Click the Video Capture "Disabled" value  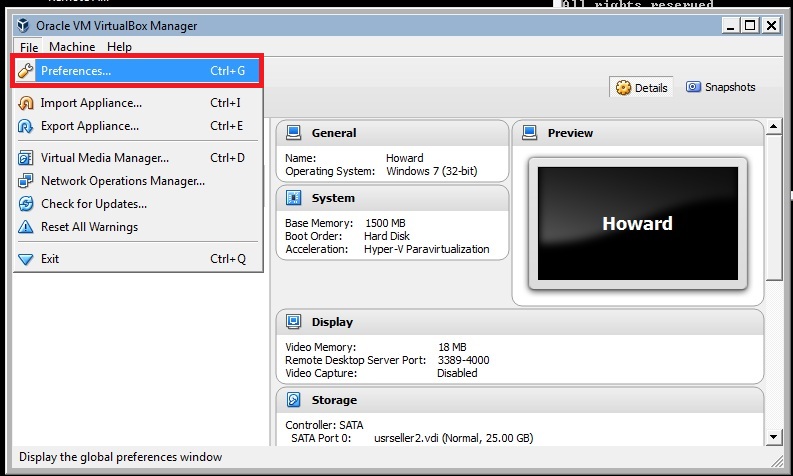tap(457, 373)
